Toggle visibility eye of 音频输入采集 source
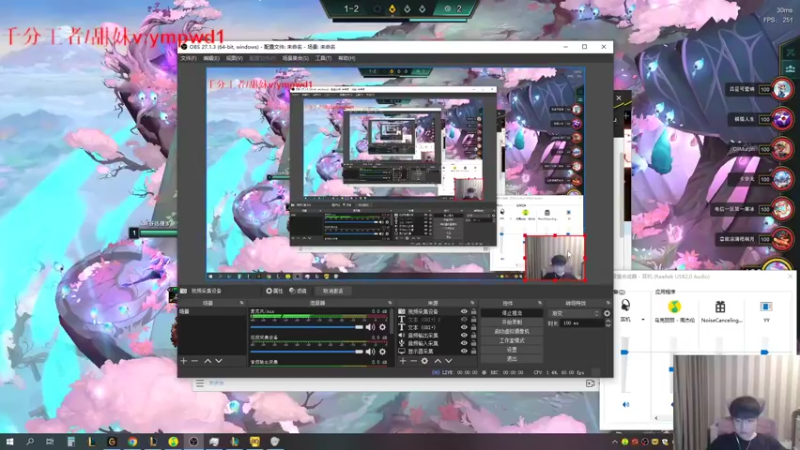The image size is (800, 450). (x=464, y=343)
